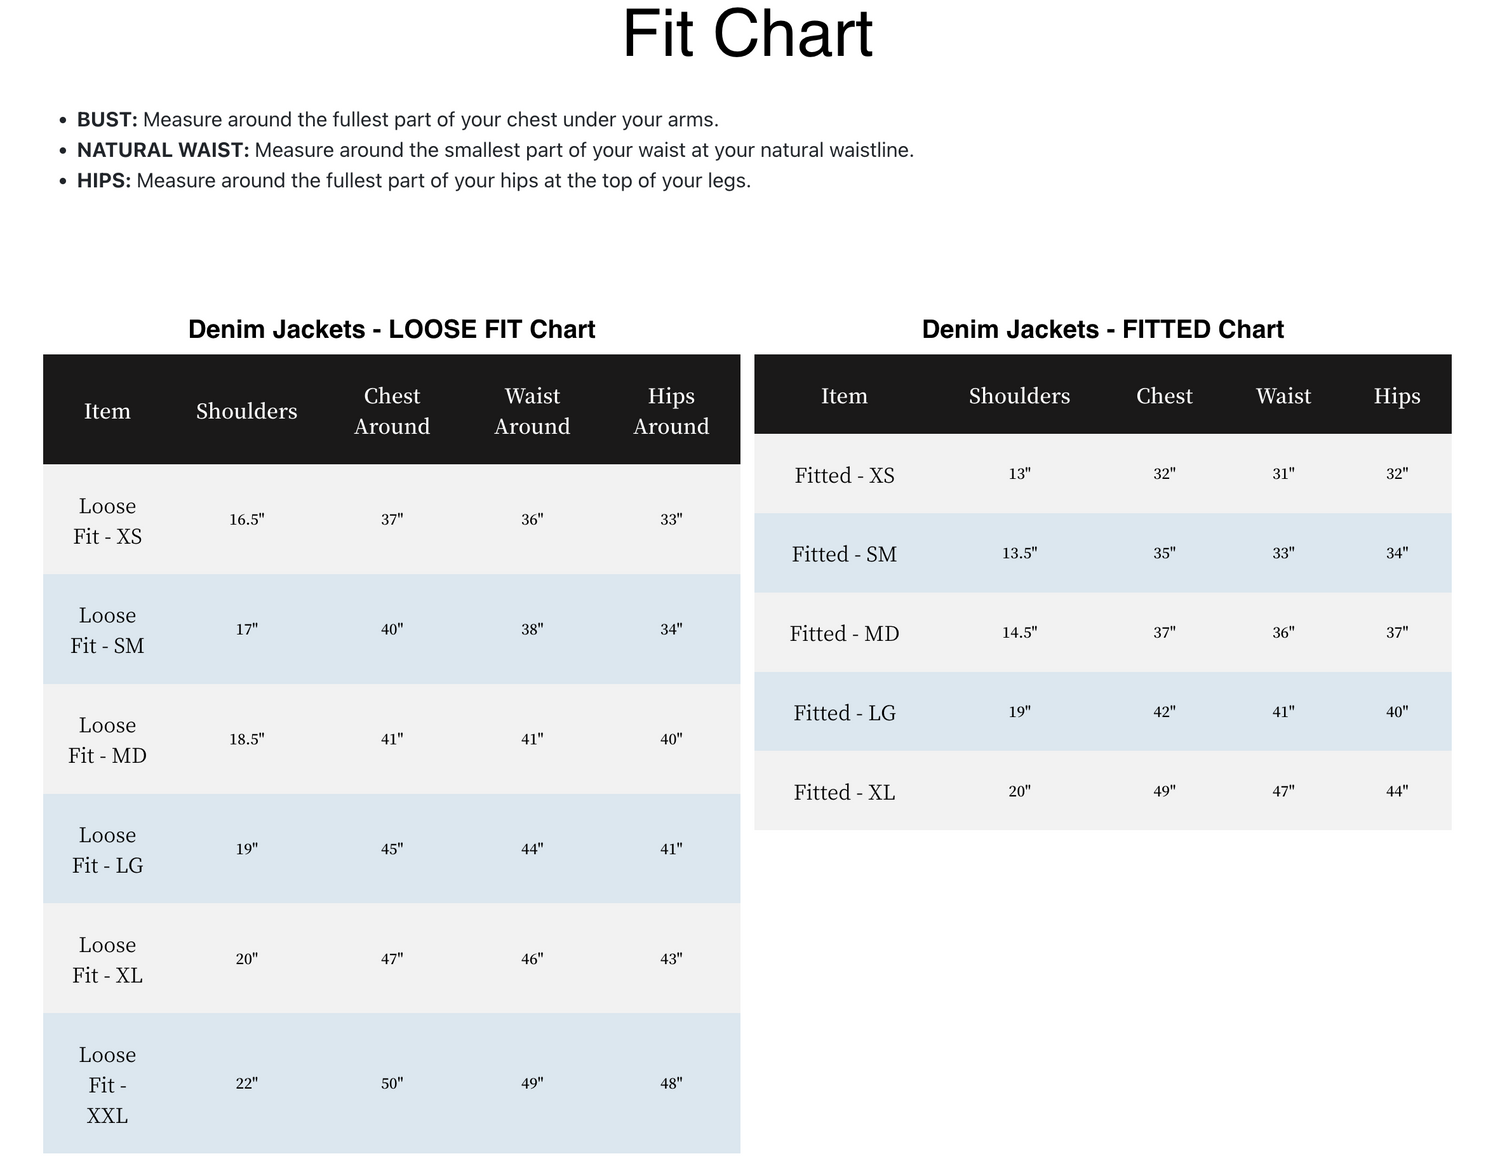1500x1175 pixels.
Task: Select the Loose Fit - XL row label
Action: coord(107,961)
